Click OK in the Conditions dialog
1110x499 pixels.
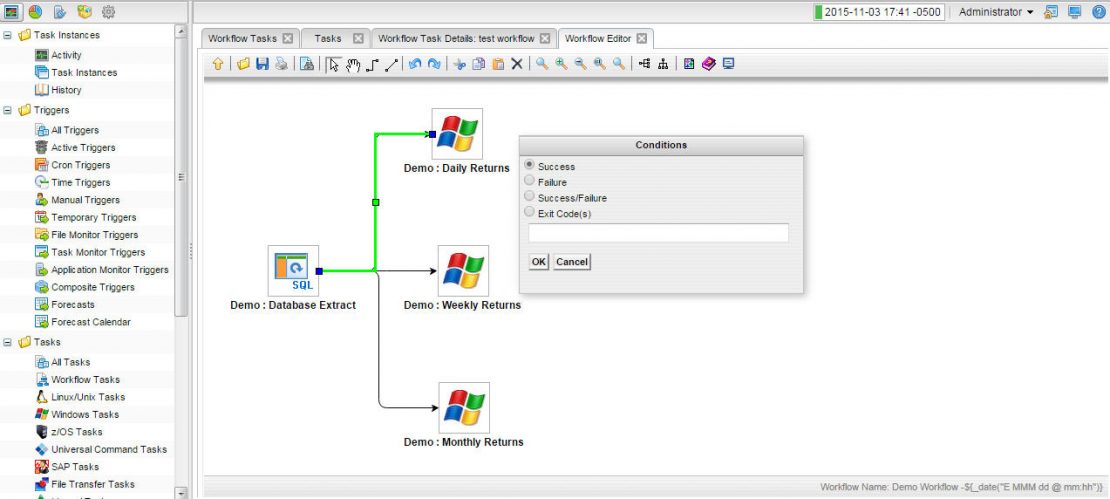coord(539,262)
